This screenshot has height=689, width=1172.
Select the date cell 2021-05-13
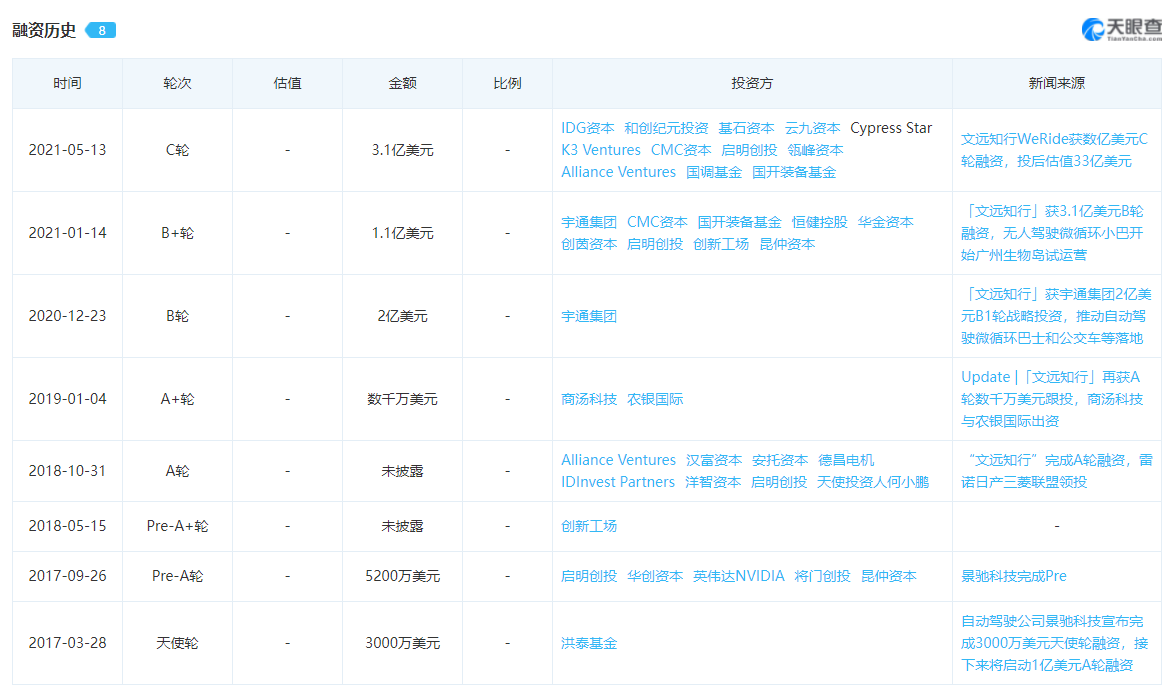pyautogui.click(x=67, y=150)
